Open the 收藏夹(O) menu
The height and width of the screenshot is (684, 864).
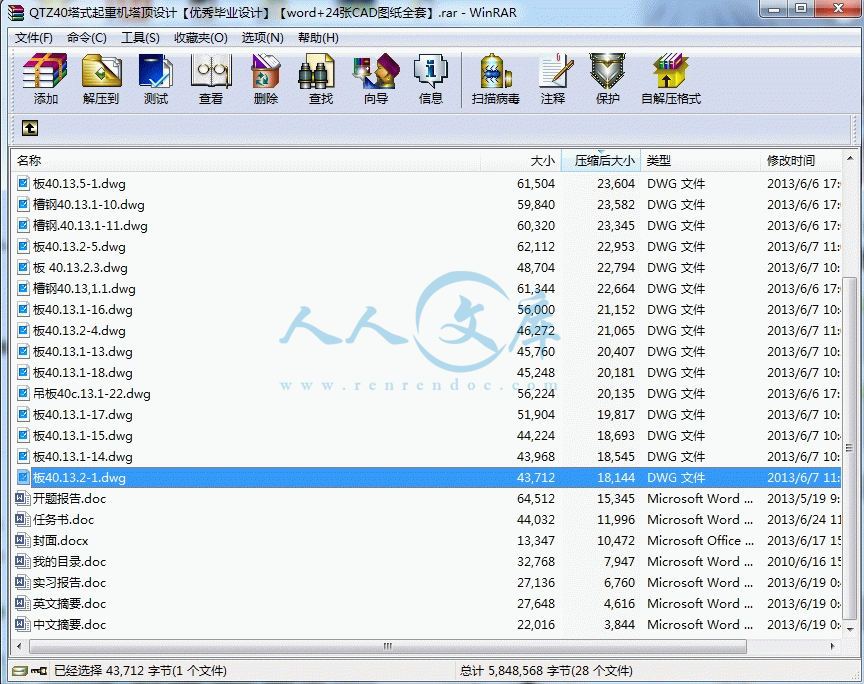(201, 37)
